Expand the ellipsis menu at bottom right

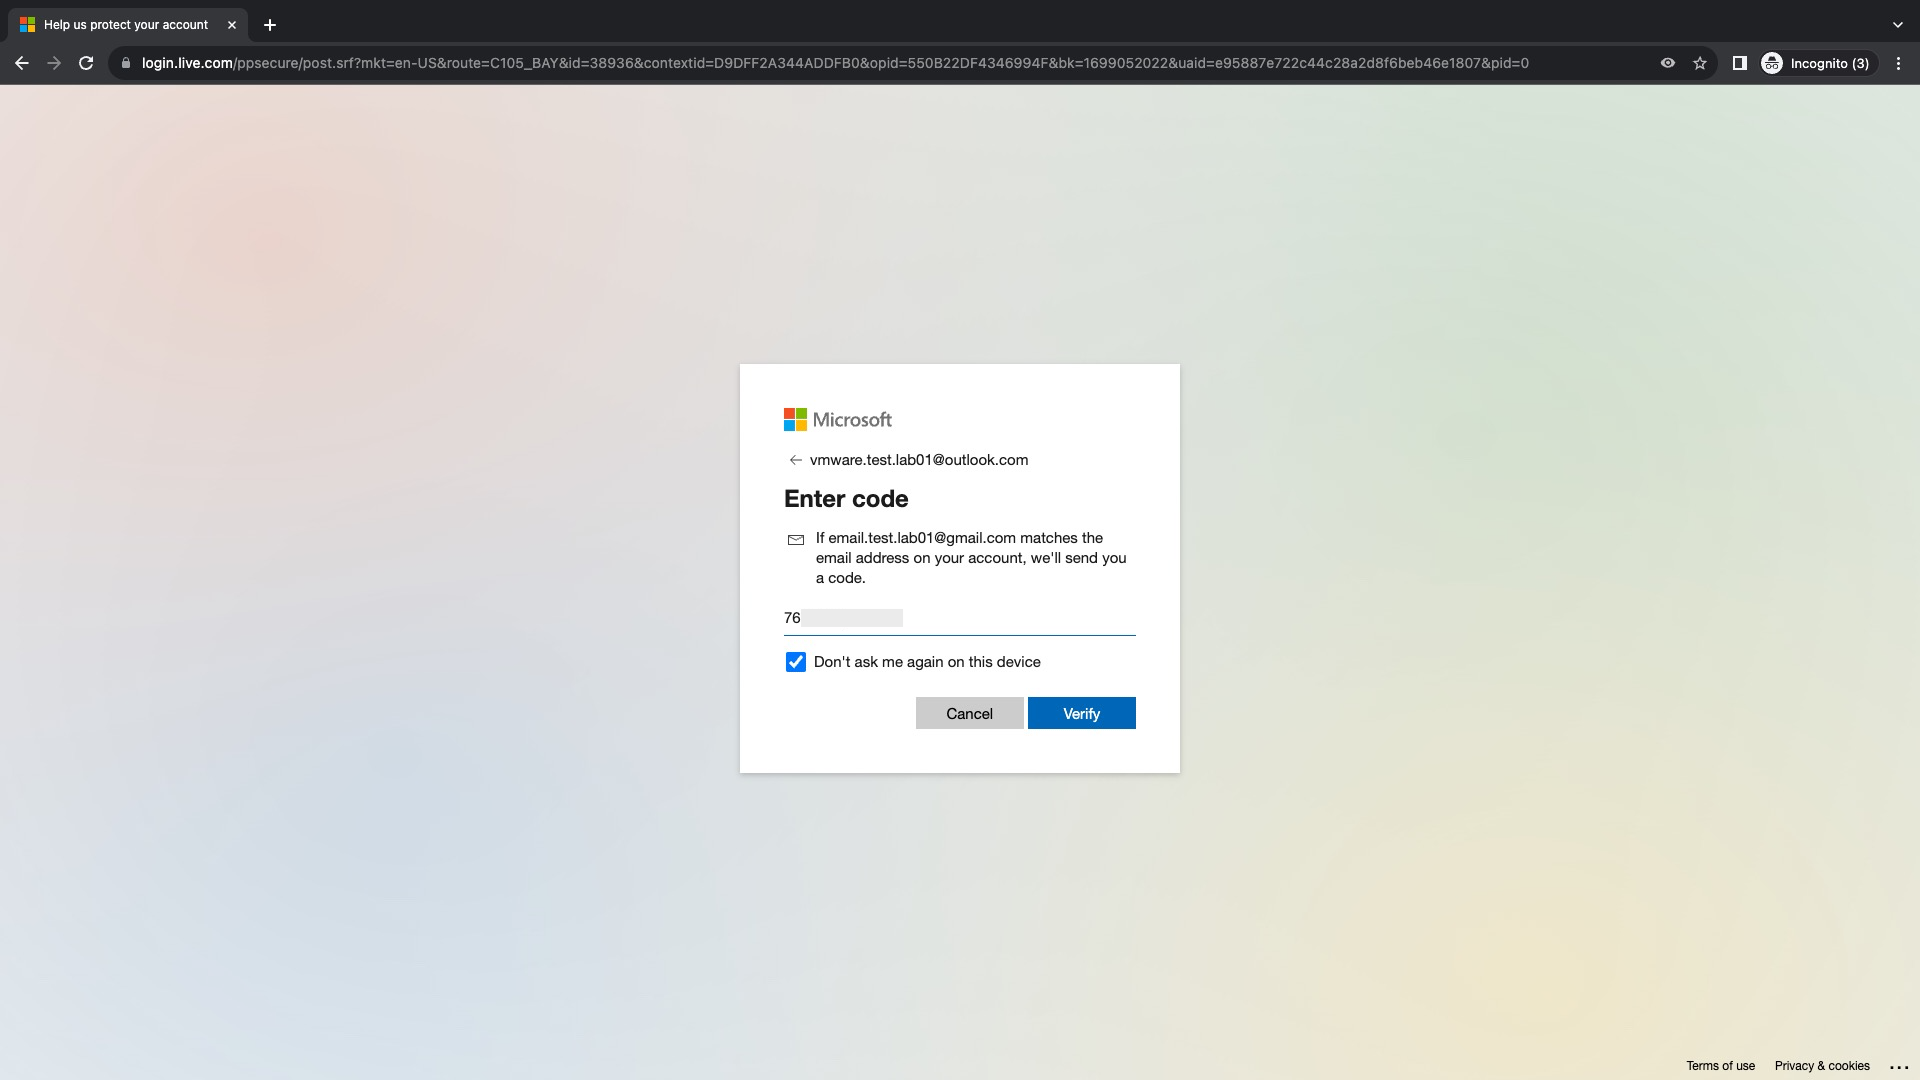1900,1066
